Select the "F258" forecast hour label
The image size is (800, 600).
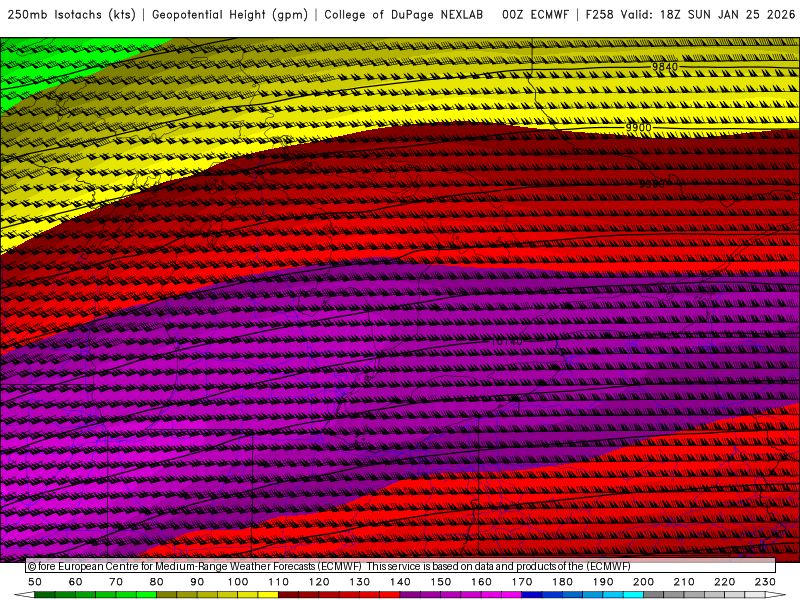pos(601,15)
